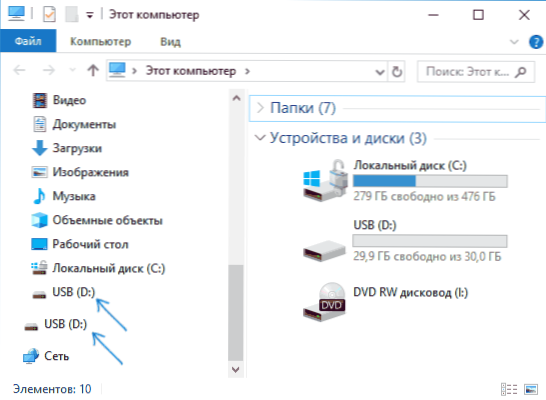The width and height of the screenshot is (546, 400).
Task: Open Customize Quick Access Toolbar dropdown
Action: 90,15
